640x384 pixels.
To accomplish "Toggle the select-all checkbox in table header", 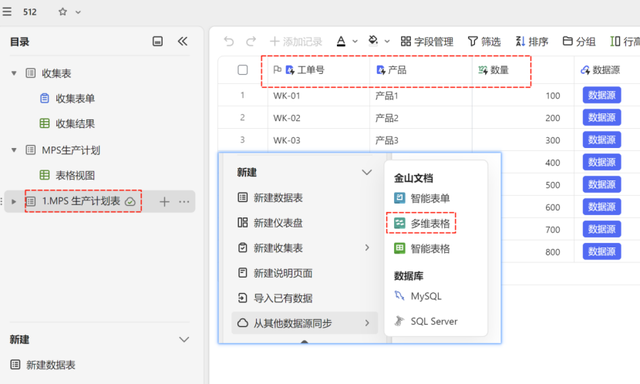I will point(242,70).
